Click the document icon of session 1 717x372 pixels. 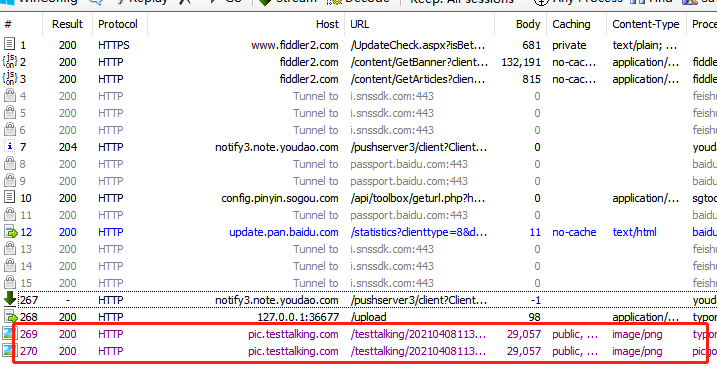9,44
